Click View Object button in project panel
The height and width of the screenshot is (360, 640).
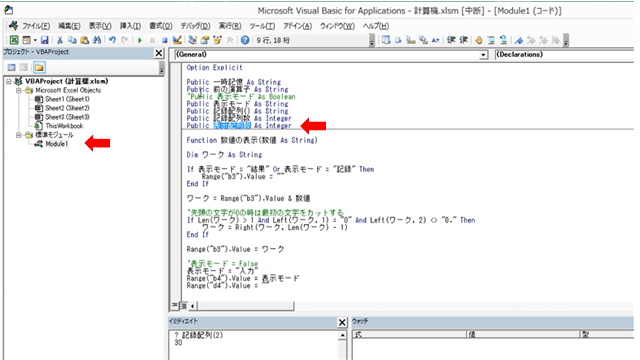(x=24, y=67)
